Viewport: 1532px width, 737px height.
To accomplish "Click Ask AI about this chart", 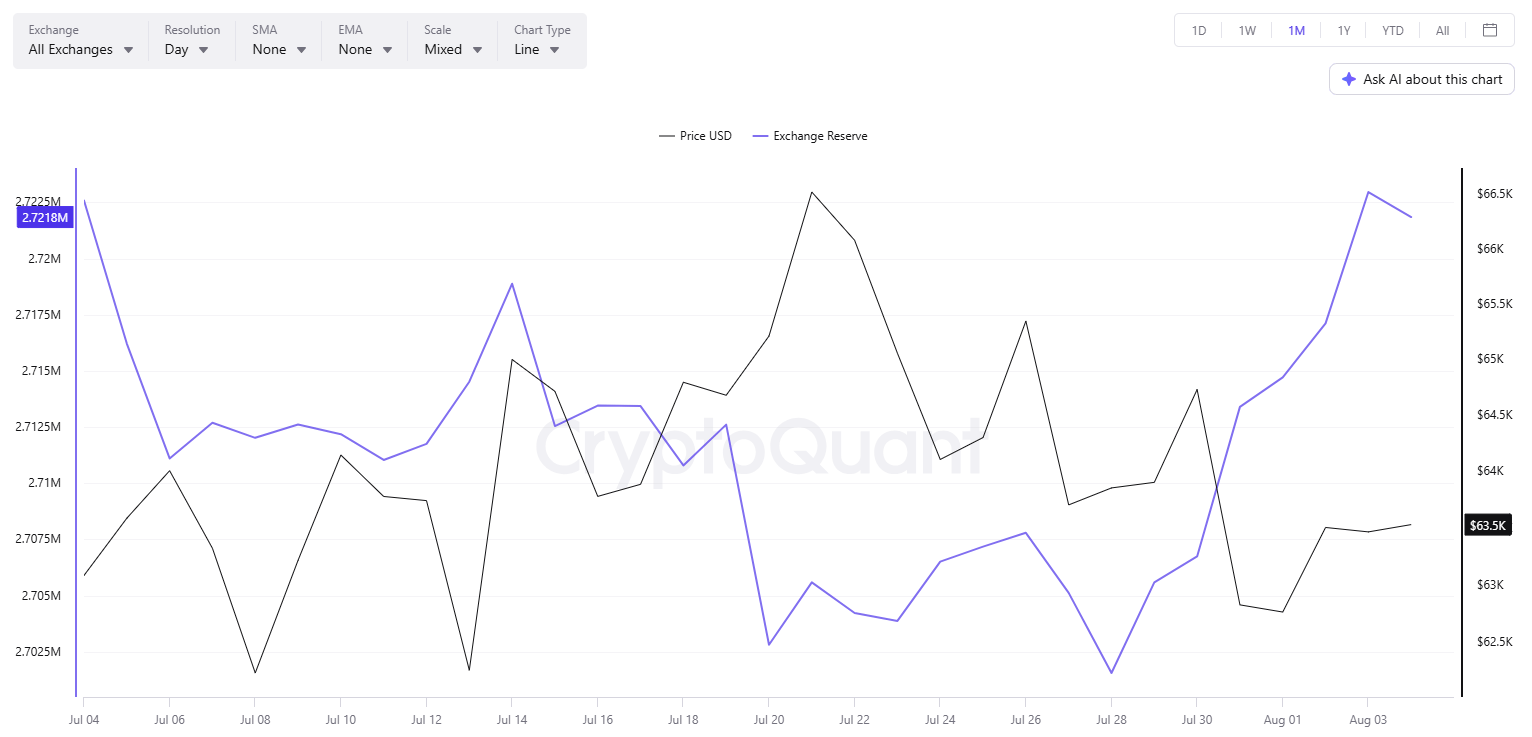I will (x=1422, y=79).
